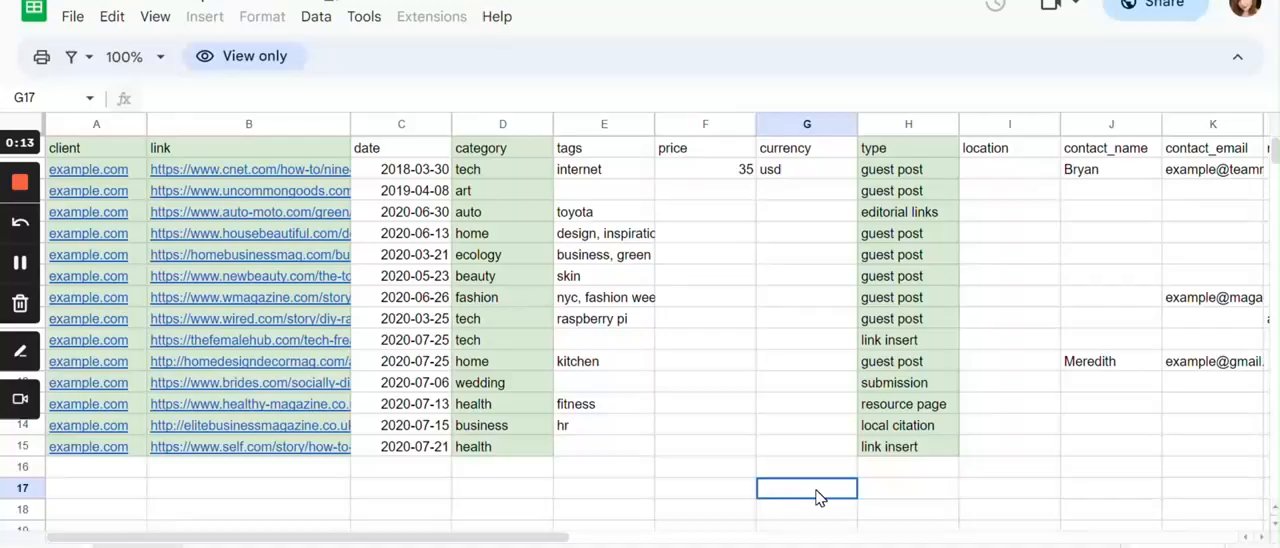Pause the screen recording

tap(20, 262)
